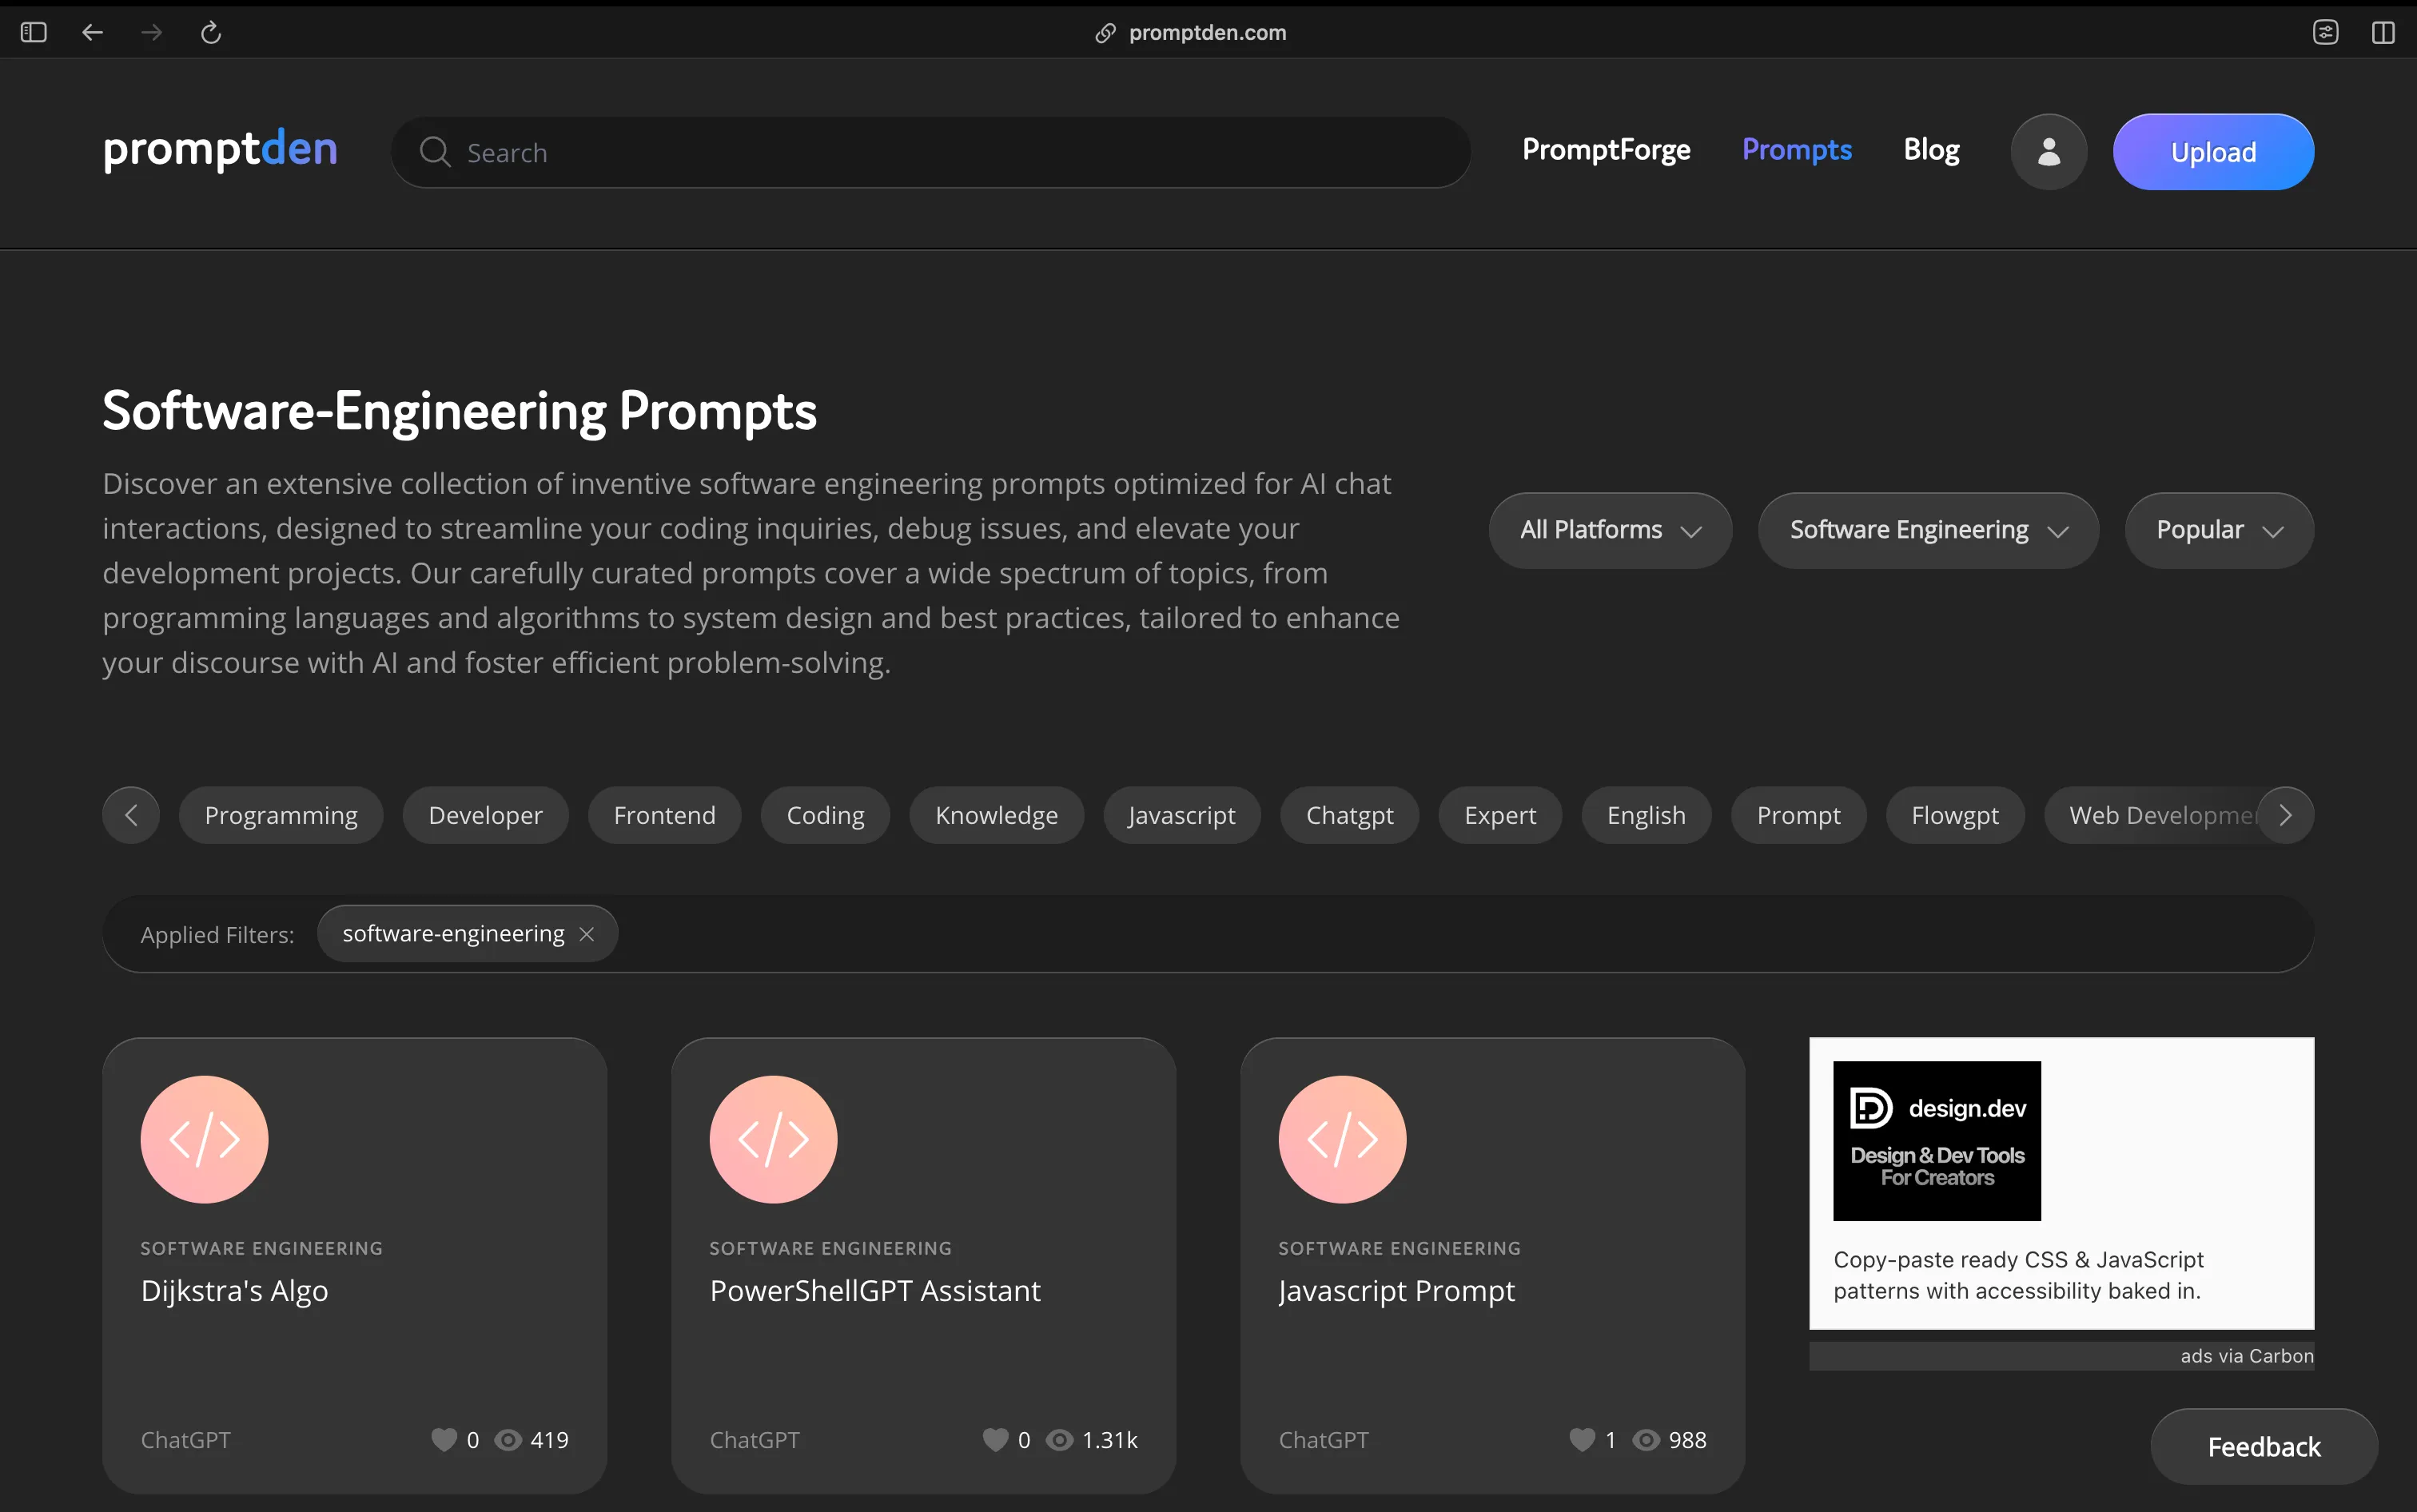The height and width of the screenshot is (1512, 2417).
Task: Open the design.dev ad image
Action: click(1936, 1140)
